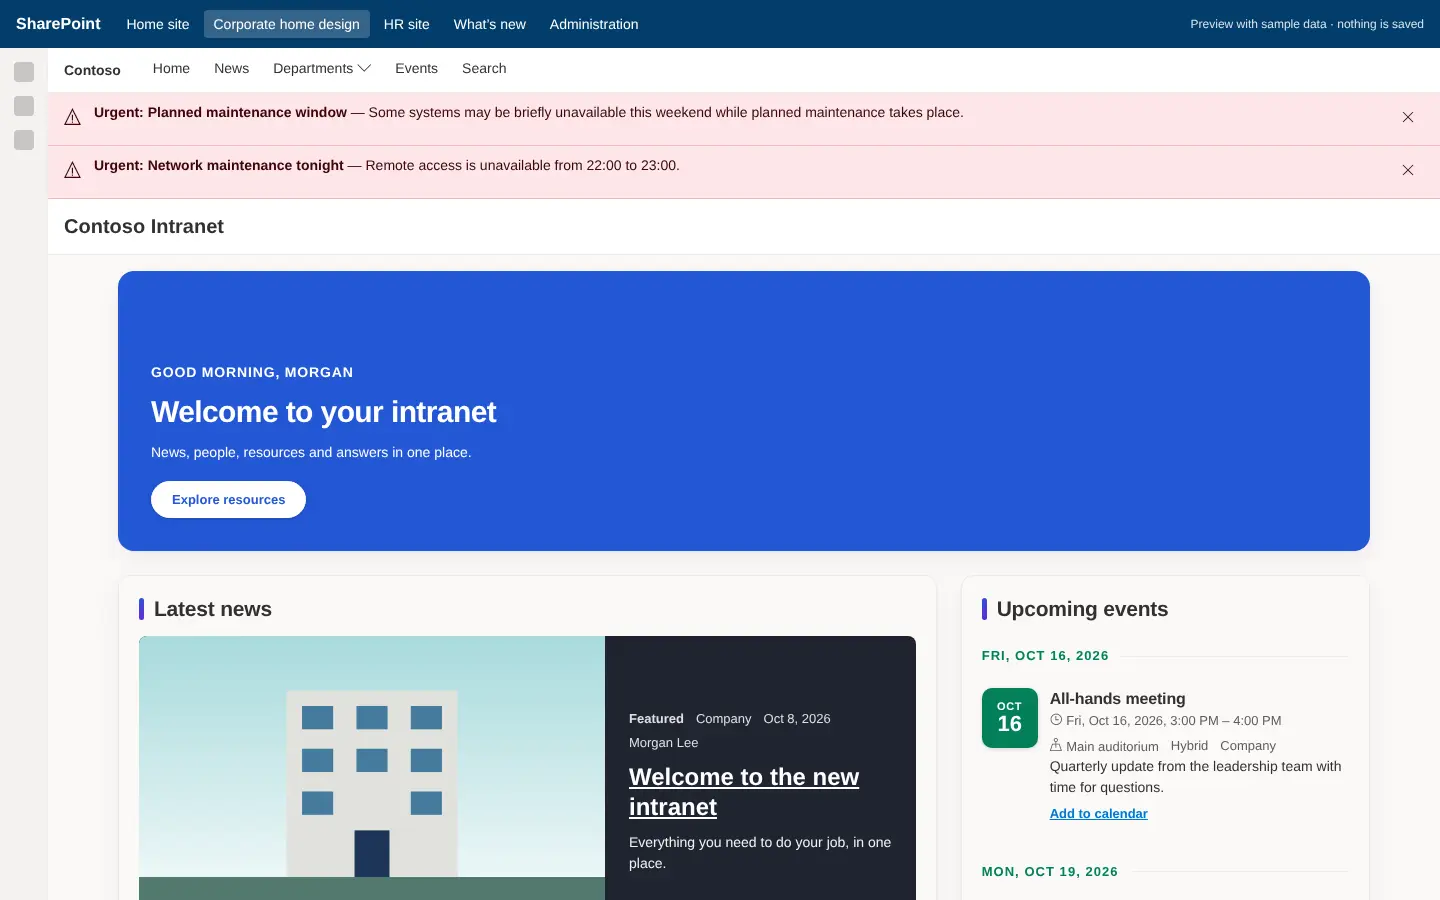This screenshot has height=900, width=1440.
Task: Click the first placeholder icon in left rail
Action: pos(24,72)
